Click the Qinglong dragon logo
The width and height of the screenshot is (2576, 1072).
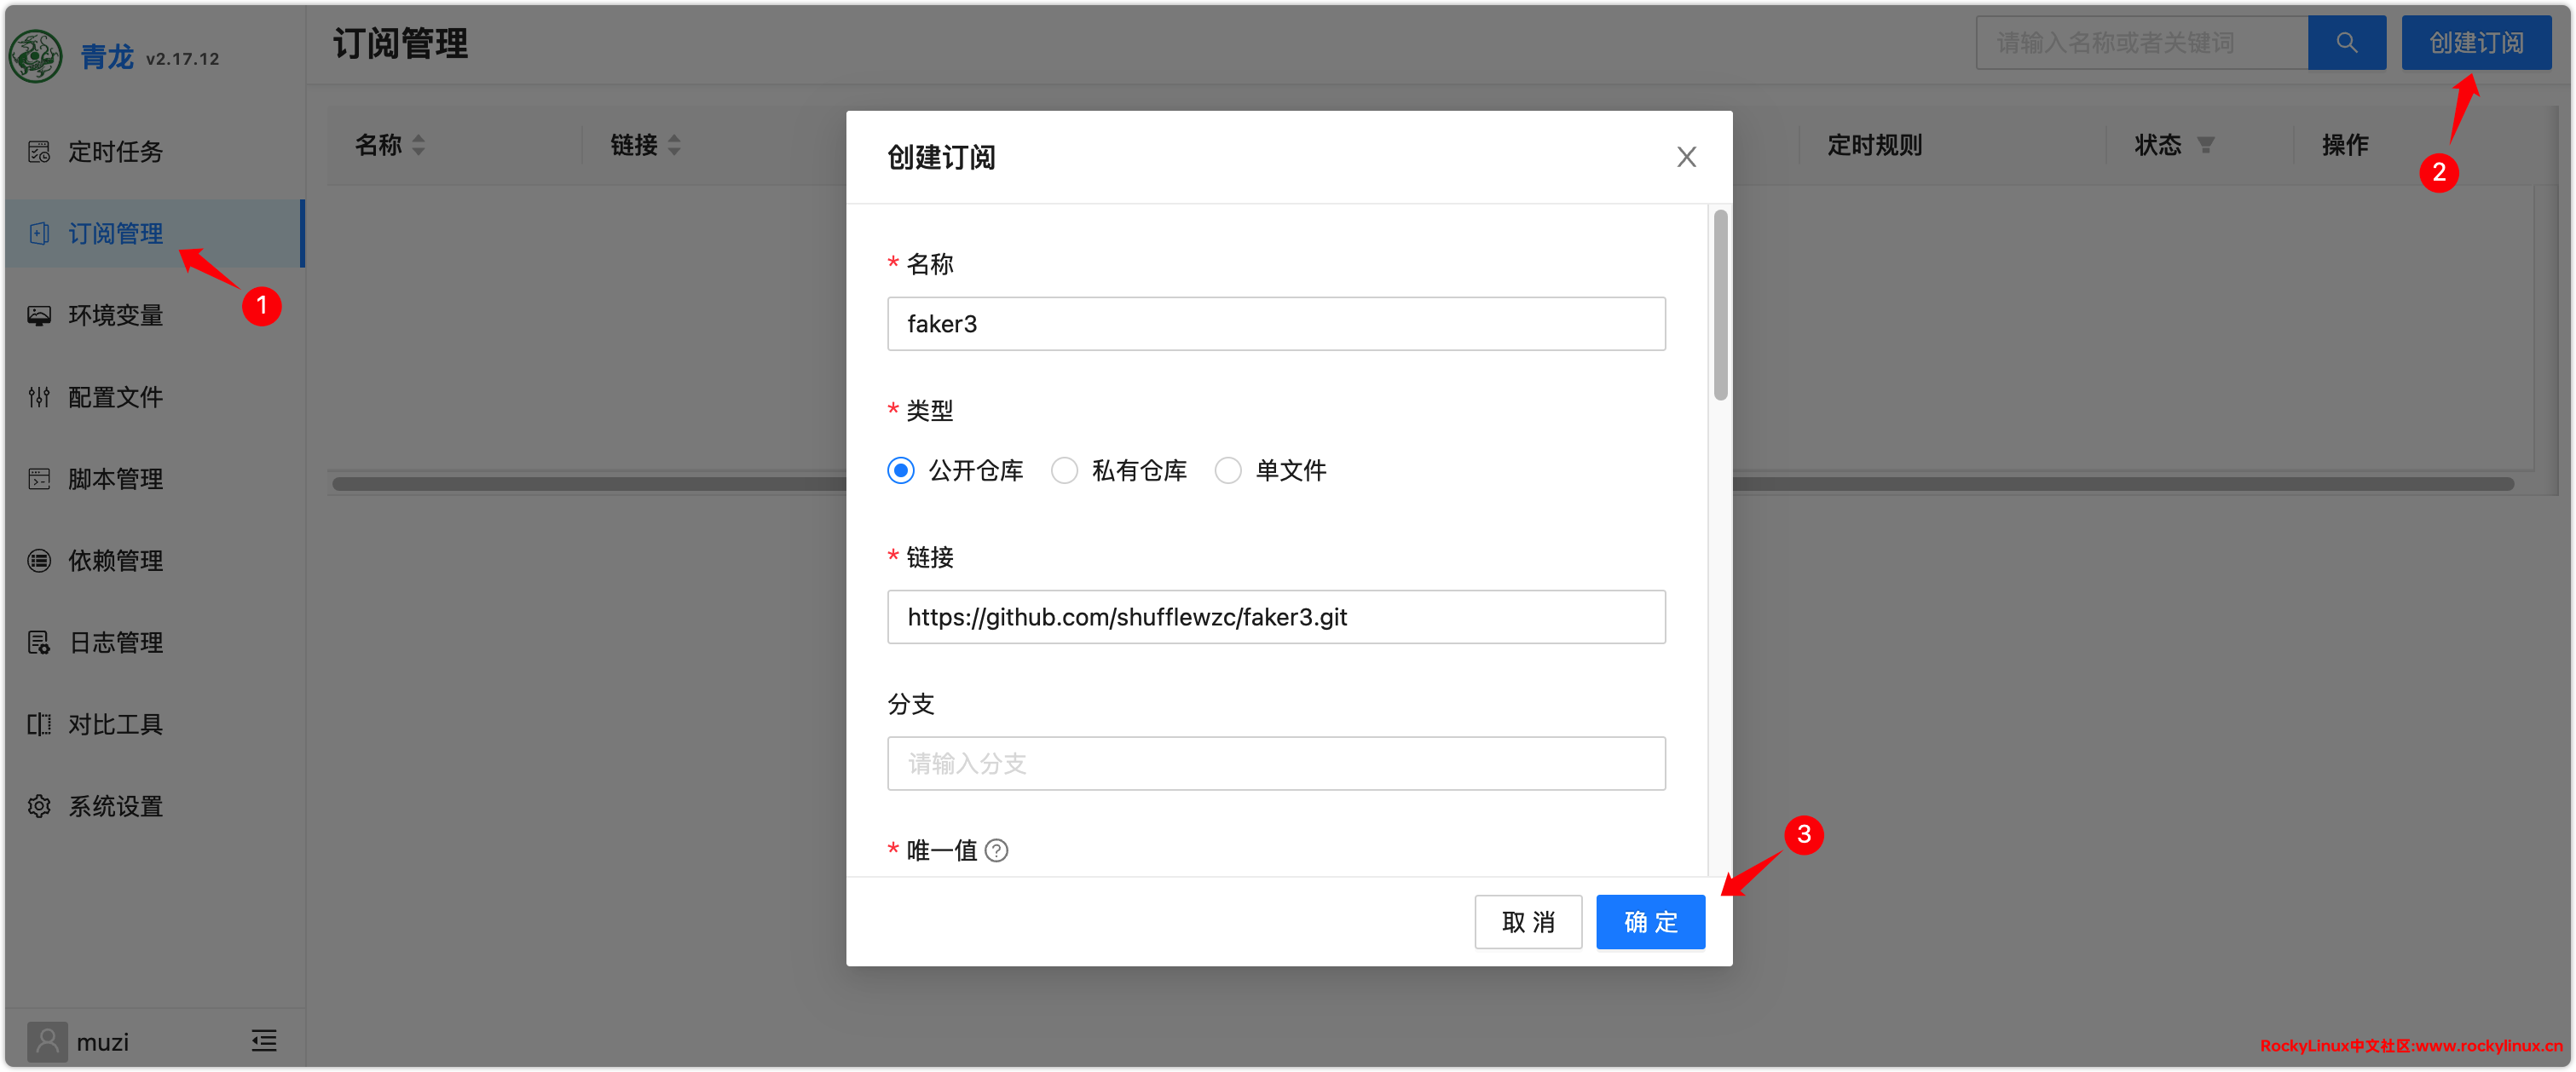pos(36,55)
